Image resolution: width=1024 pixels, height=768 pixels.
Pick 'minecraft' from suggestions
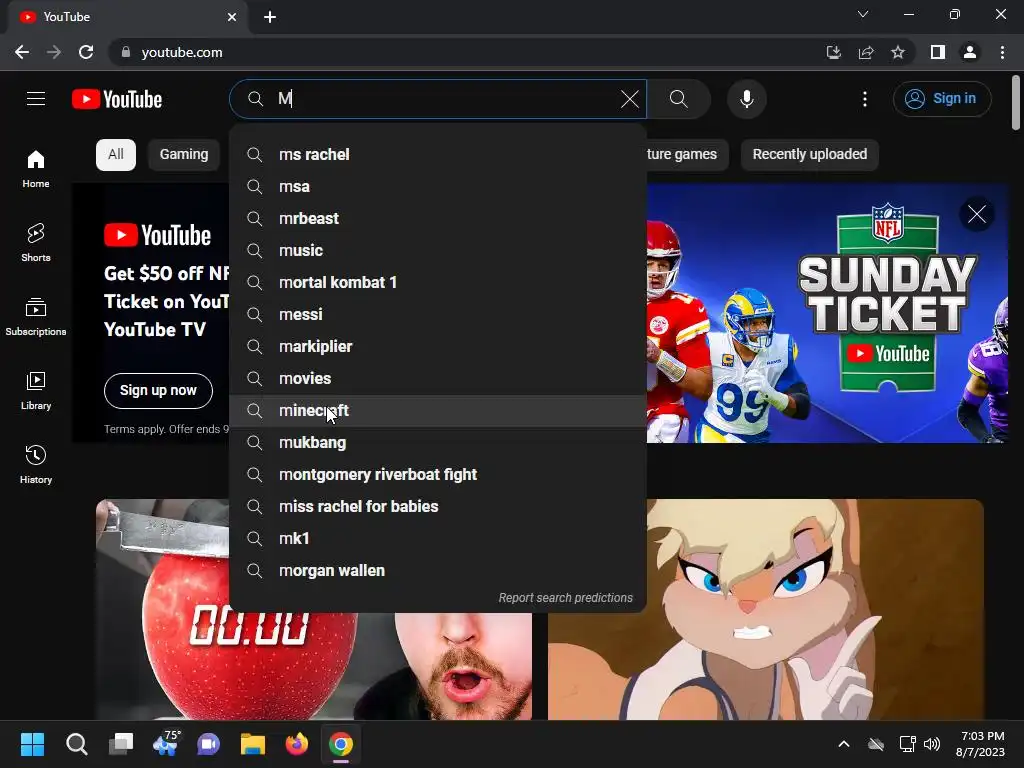click(x=438, y=411)
